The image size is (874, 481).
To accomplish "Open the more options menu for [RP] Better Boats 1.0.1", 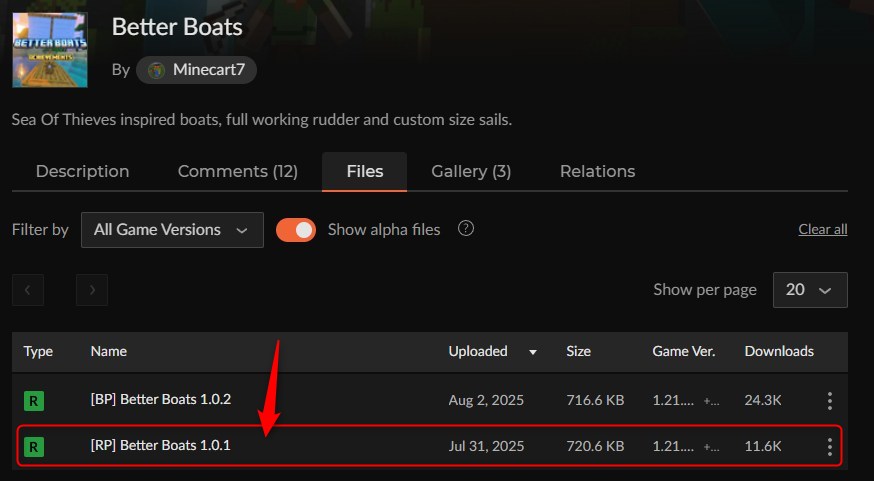I will point(830,446).
